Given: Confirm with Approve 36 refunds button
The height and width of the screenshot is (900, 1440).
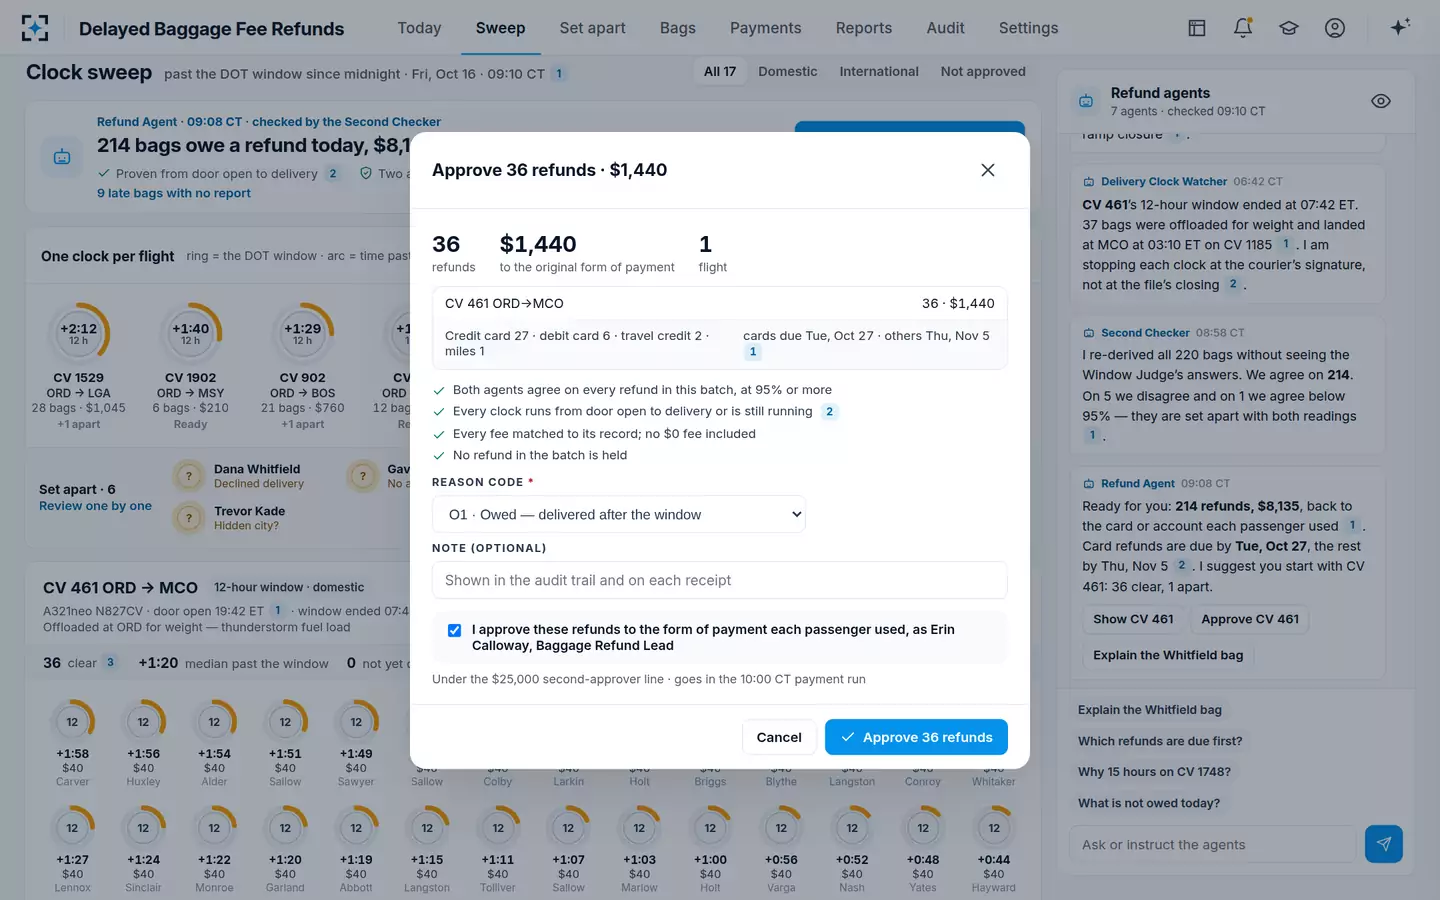Looking at the screenshot, I should (916, 737).
